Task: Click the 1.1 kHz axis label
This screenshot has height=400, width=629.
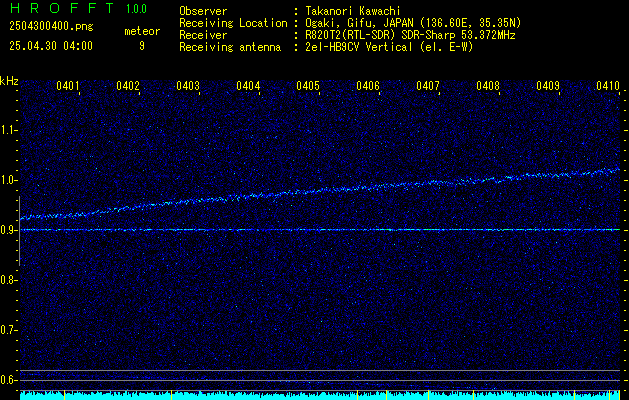Action: [x=8, y=130]
